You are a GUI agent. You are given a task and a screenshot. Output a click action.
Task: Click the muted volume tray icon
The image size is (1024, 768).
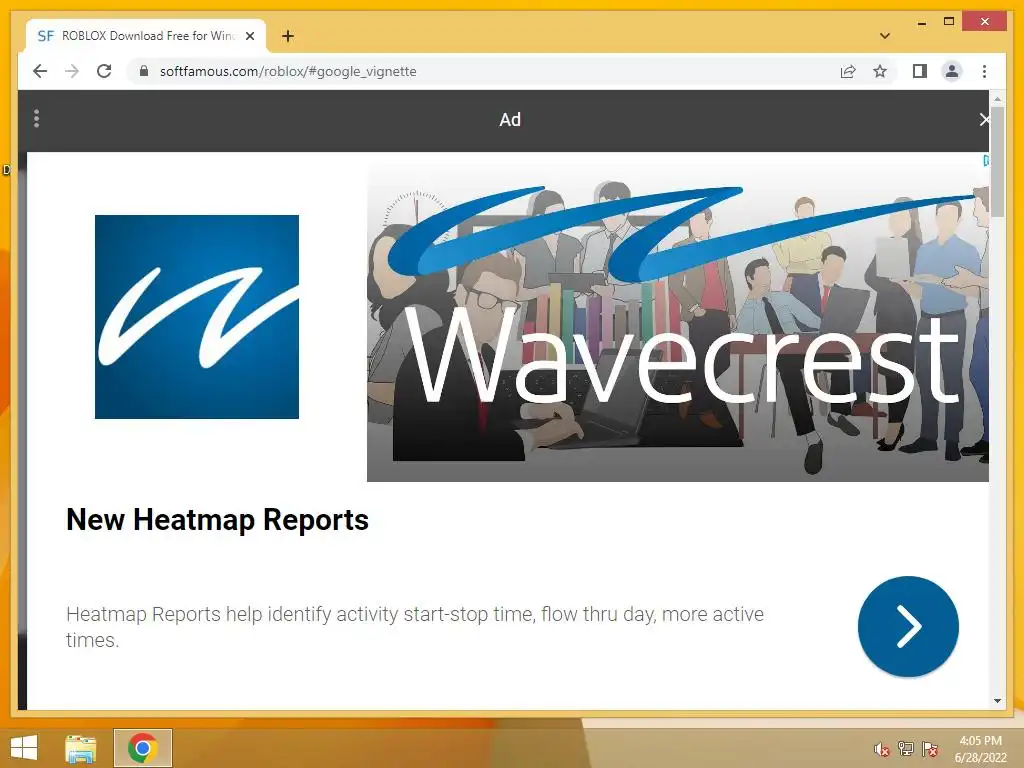pyautogui.click(x=881, y=749)
